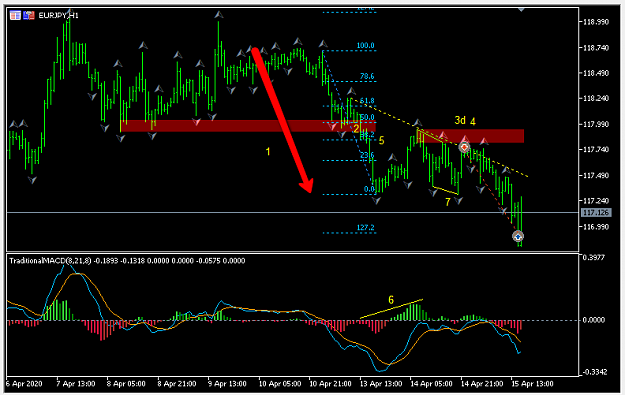Click 117.240 on the price scale
This screenshot has height=395, width=625.
[596, 201]
